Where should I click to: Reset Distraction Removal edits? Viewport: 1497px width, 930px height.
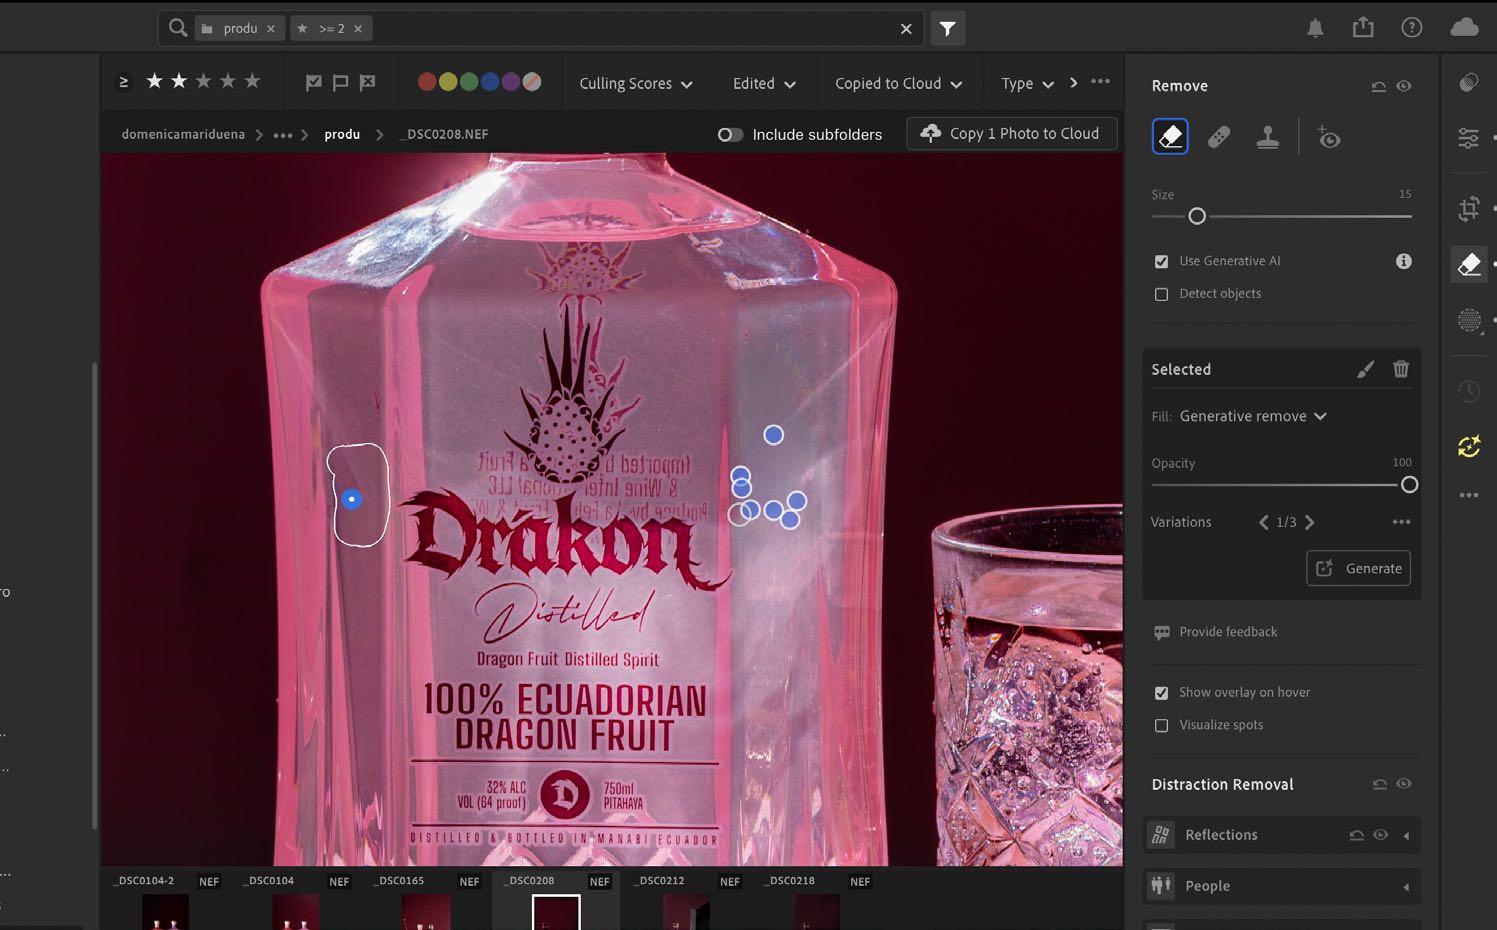coord(1379,784)
